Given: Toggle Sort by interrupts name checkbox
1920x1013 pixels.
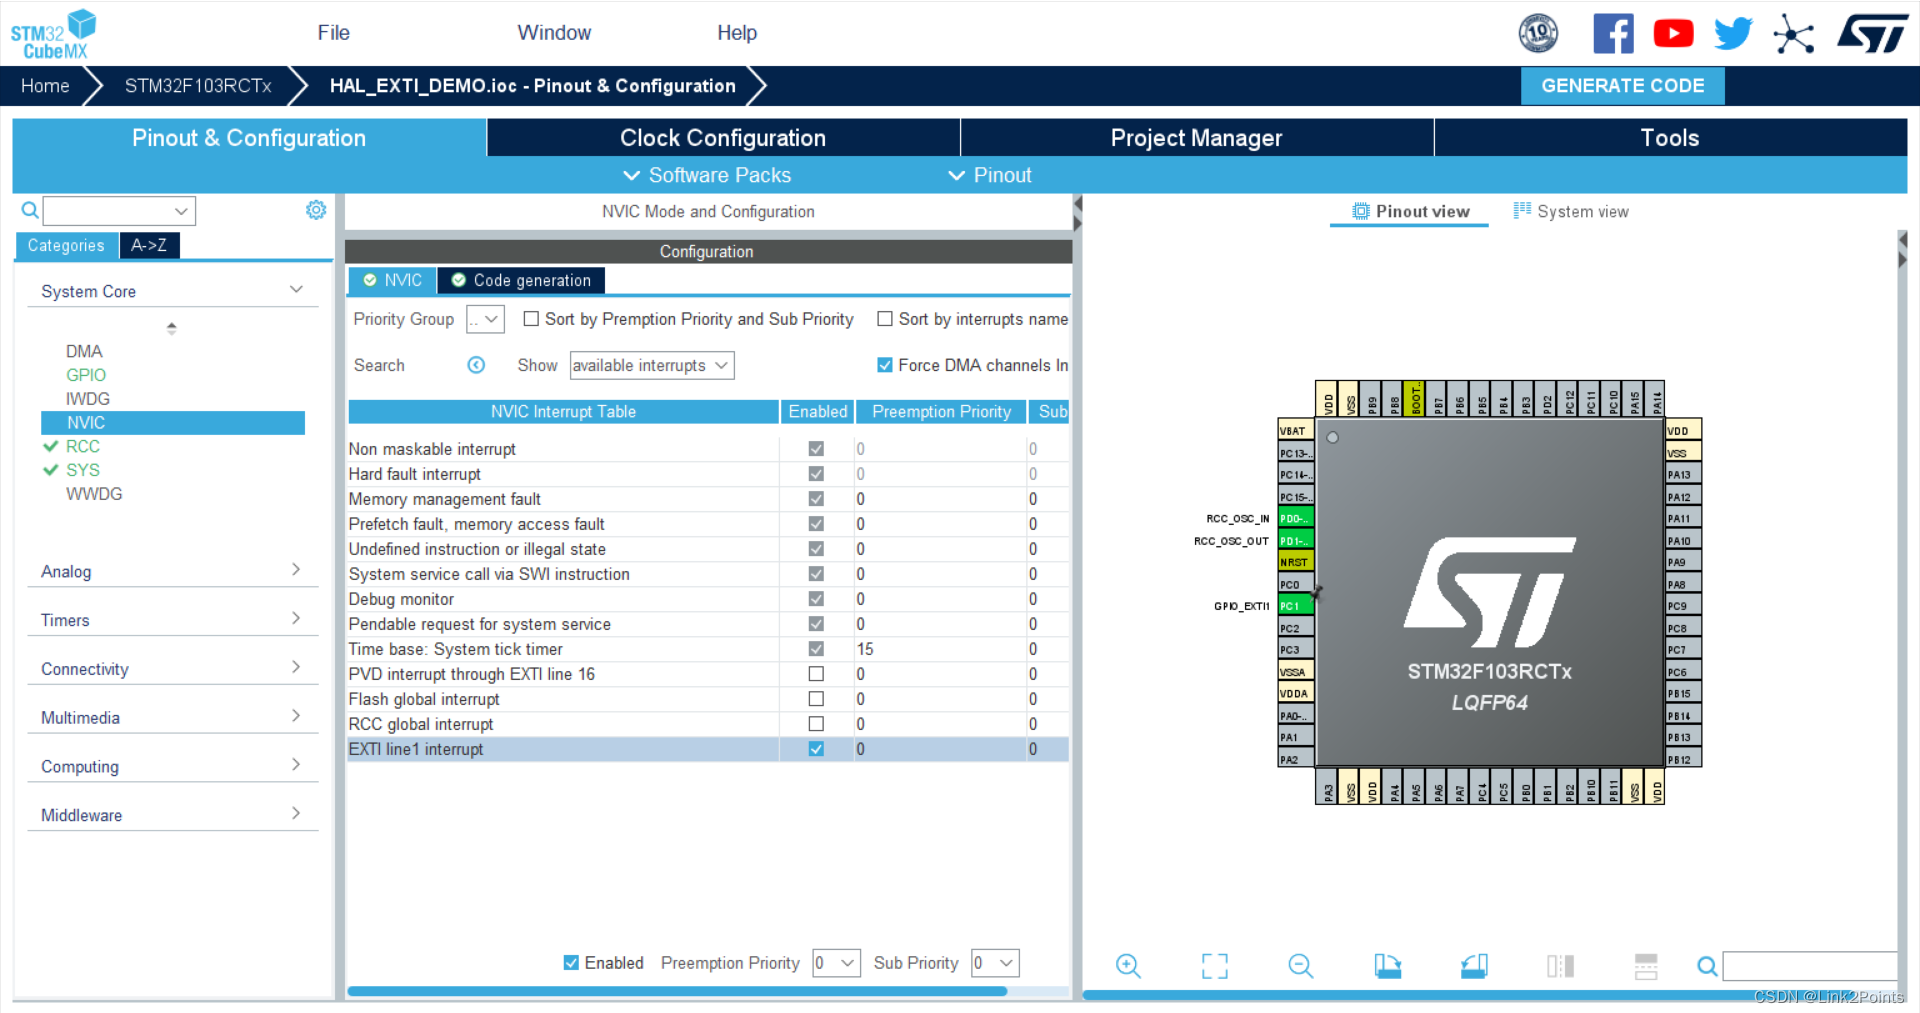Looking at the screenshot, I should 885,319.
